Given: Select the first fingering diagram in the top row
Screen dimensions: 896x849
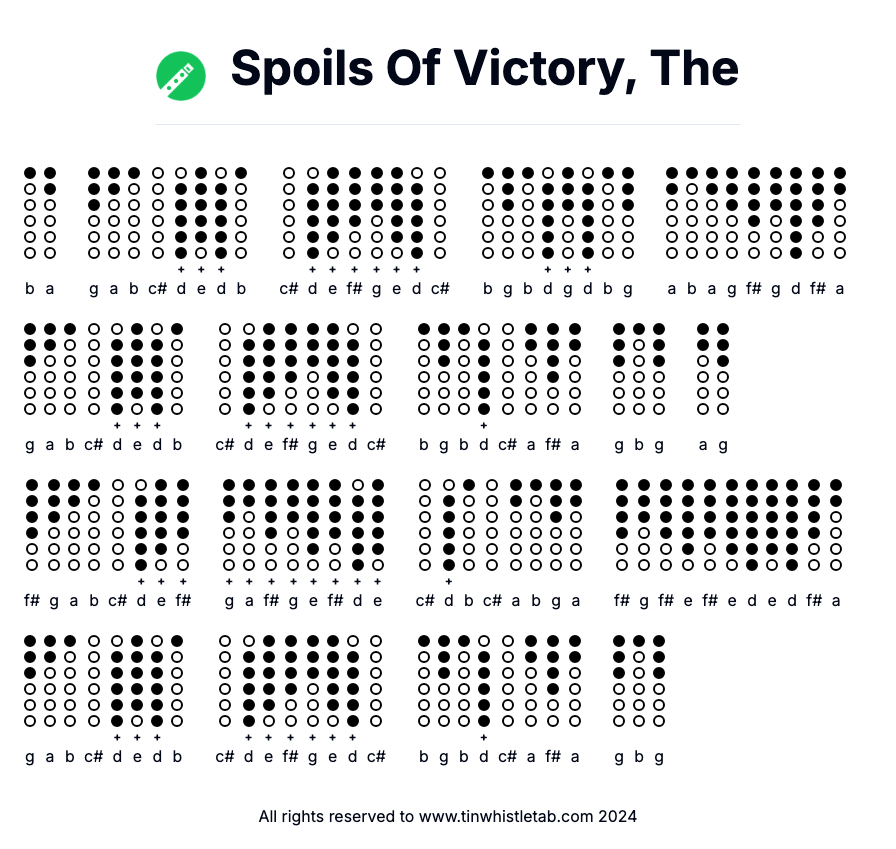Looking at the screenshot, I should (x=30, y=213).
